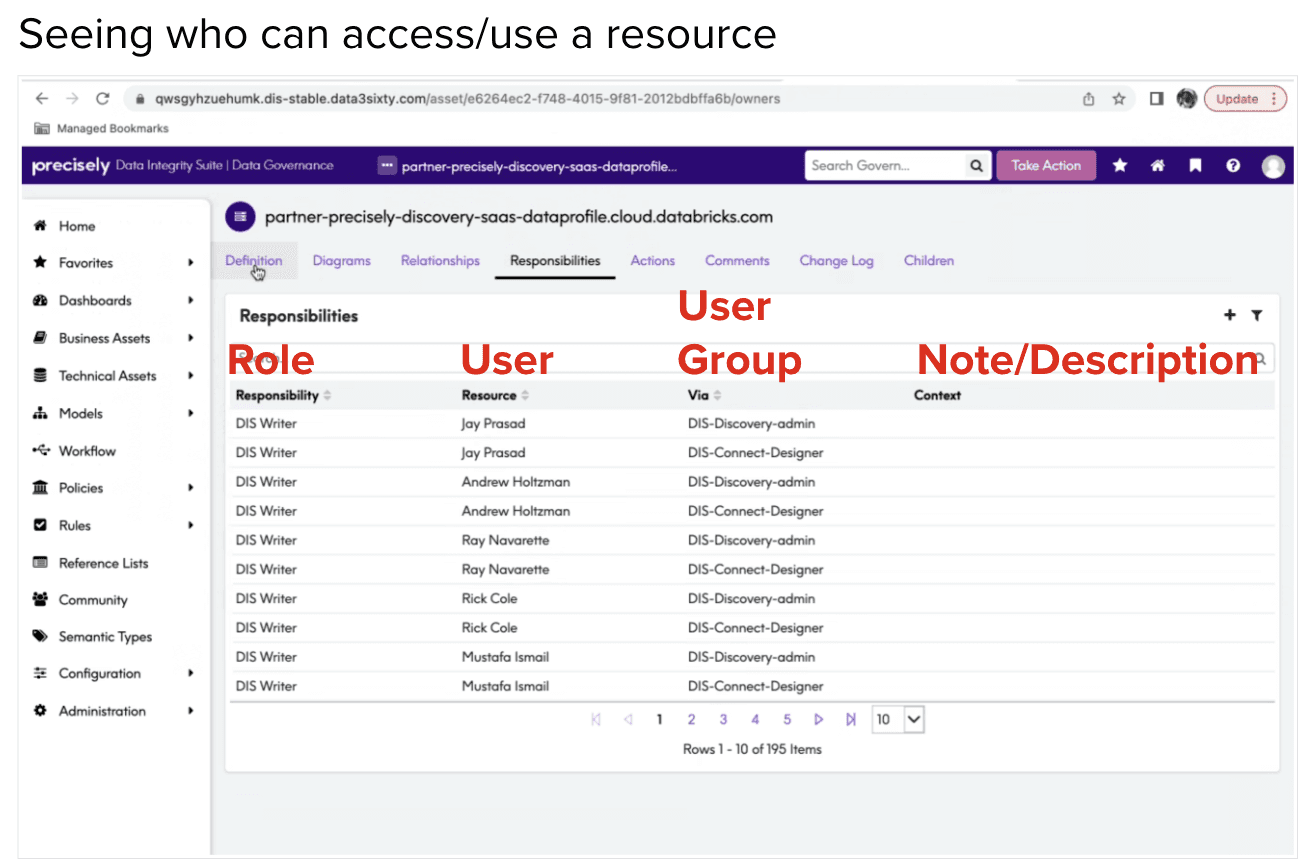Go to page 5 of the results
The width and height of the screenshot is (1304, 862).
[x=787, y=719]
